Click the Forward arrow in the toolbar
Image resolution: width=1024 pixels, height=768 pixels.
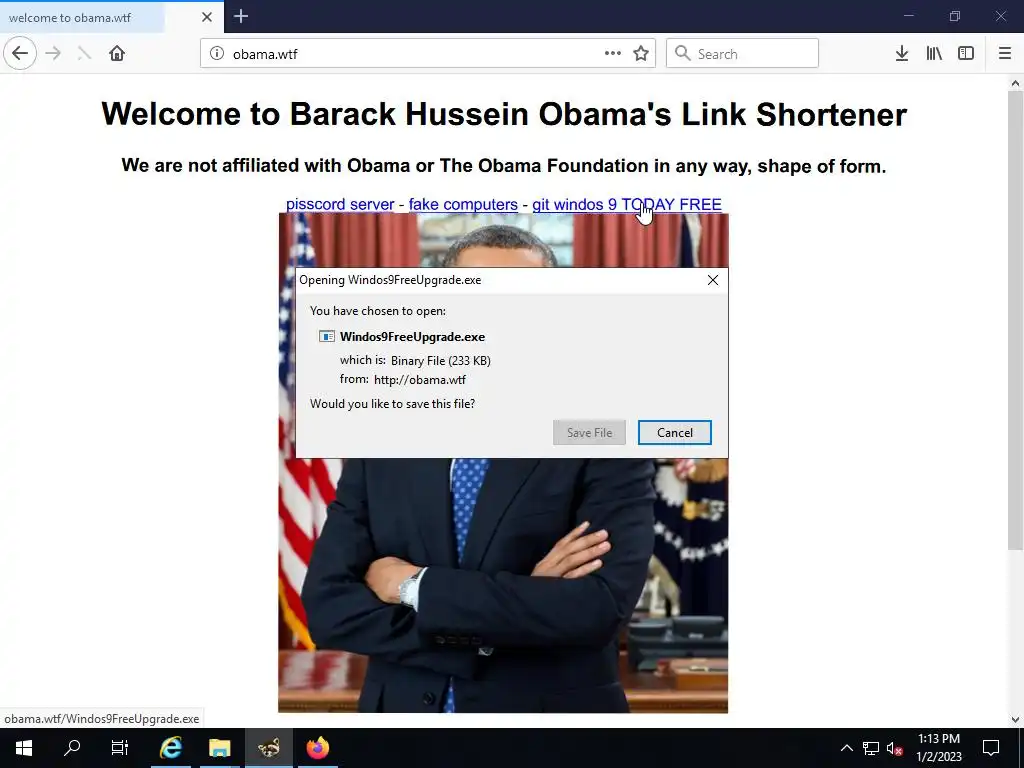(53, 54)
